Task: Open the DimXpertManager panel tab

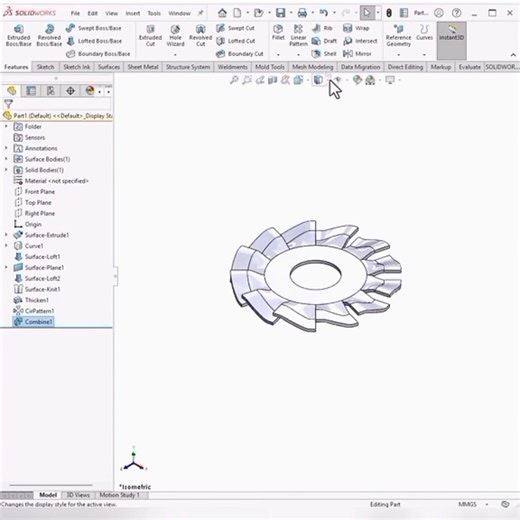Action: pos(70,91)
